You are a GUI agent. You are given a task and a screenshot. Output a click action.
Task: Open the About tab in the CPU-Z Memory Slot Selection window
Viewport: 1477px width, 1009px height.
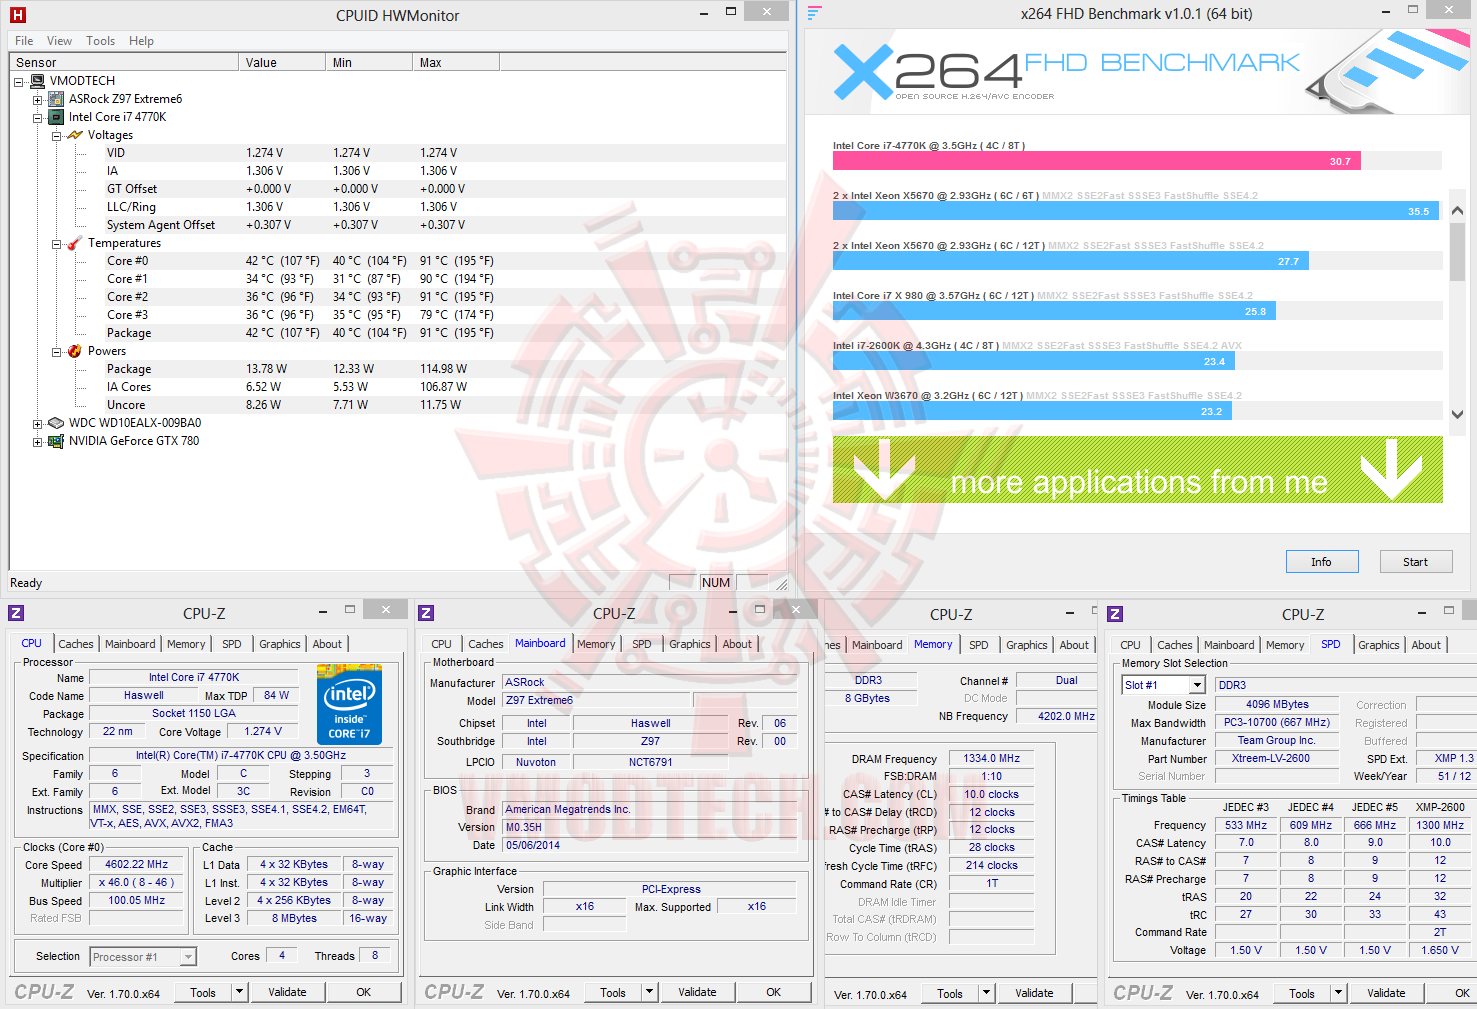(x=1426, y=645)
